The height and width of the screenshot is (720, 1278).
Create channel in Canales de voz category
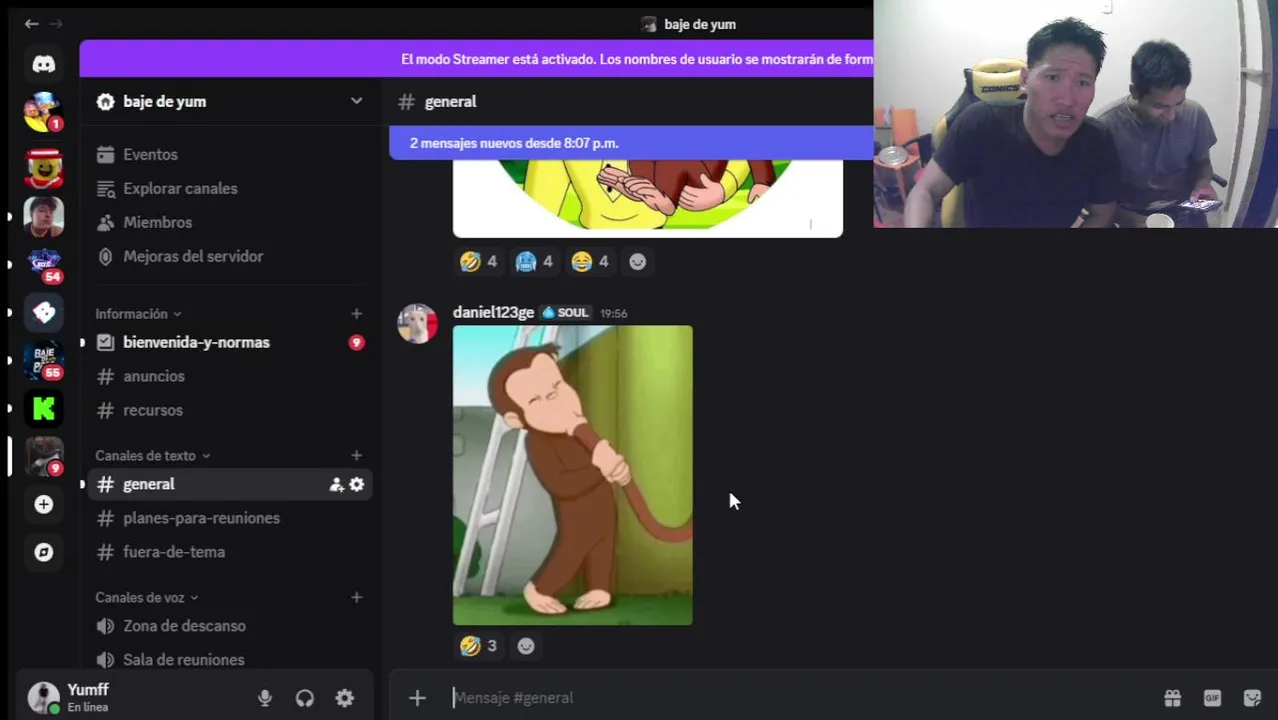tap(356, 597)
